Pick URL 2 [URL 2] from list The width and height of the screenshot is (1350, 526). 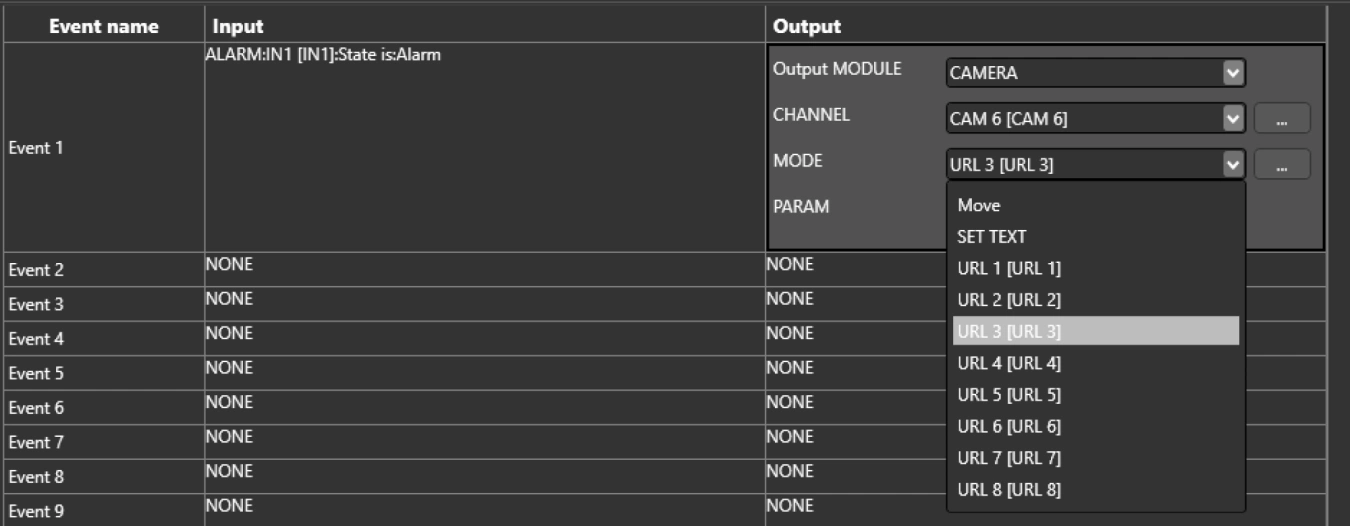click(x=1009, y=300)
